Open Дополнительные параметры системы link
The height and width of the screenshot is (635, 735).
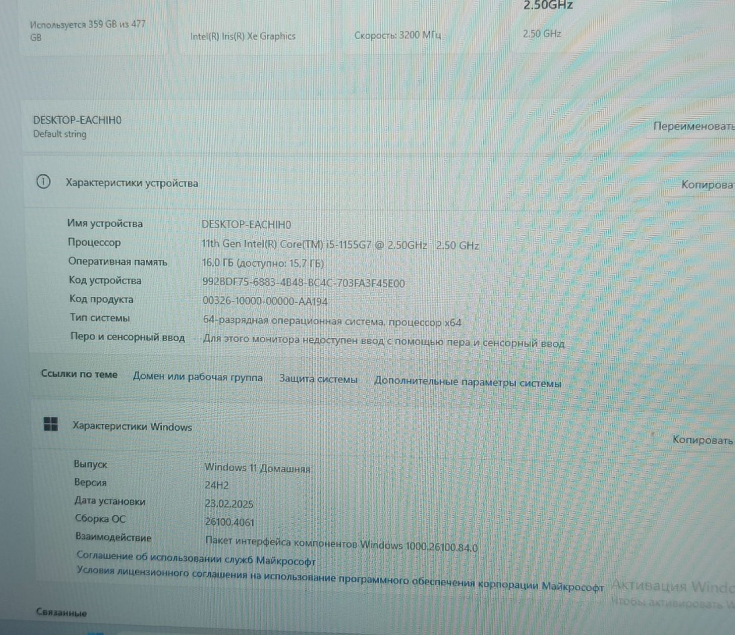[467, 382]
